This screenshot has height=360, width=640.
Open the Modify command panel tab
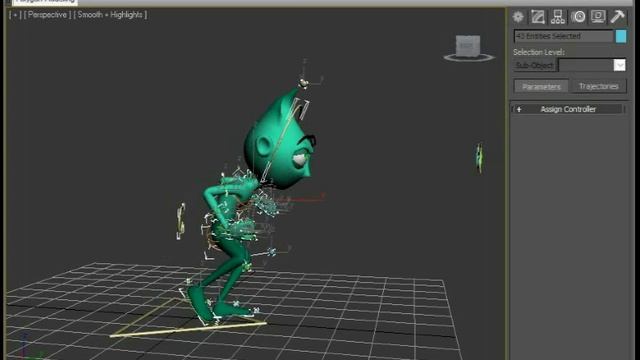538,17
